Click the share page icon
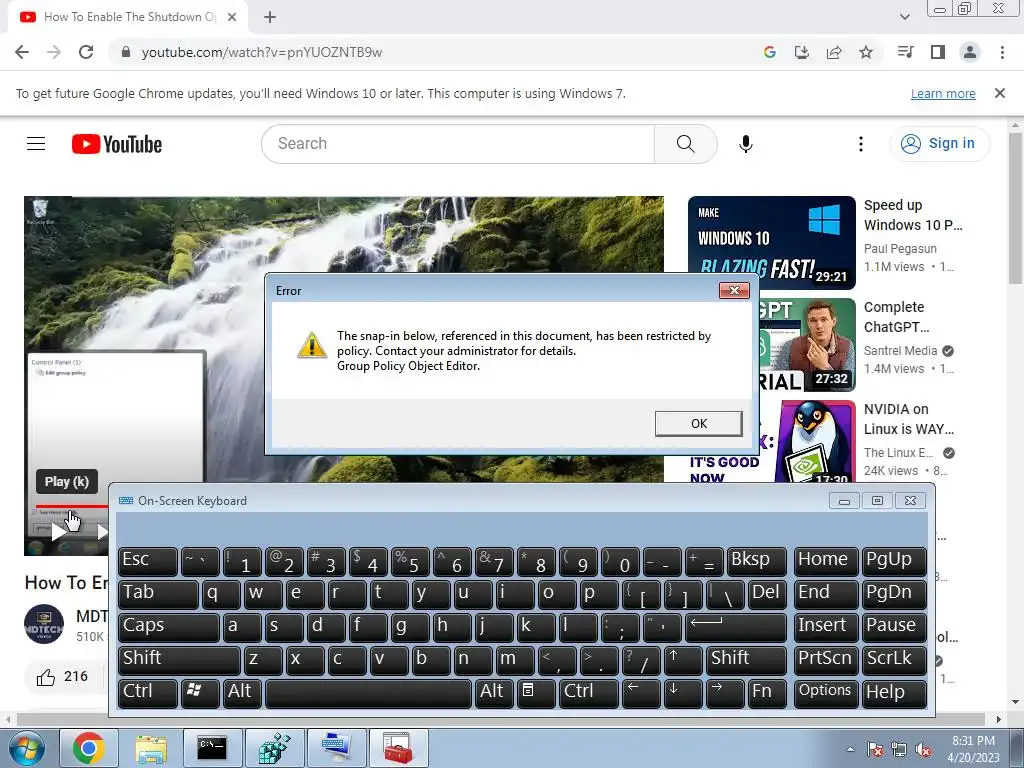 (834, 52)
